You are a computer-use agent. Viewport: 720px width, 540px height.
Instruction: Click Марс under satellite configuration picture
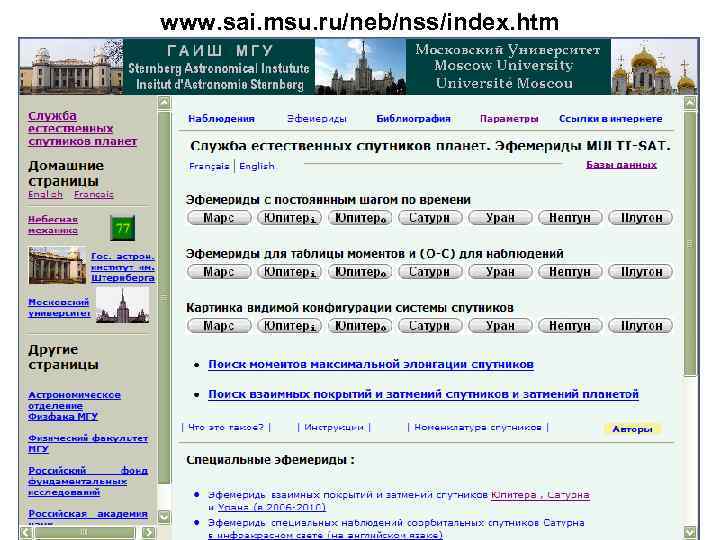[219, 326]
